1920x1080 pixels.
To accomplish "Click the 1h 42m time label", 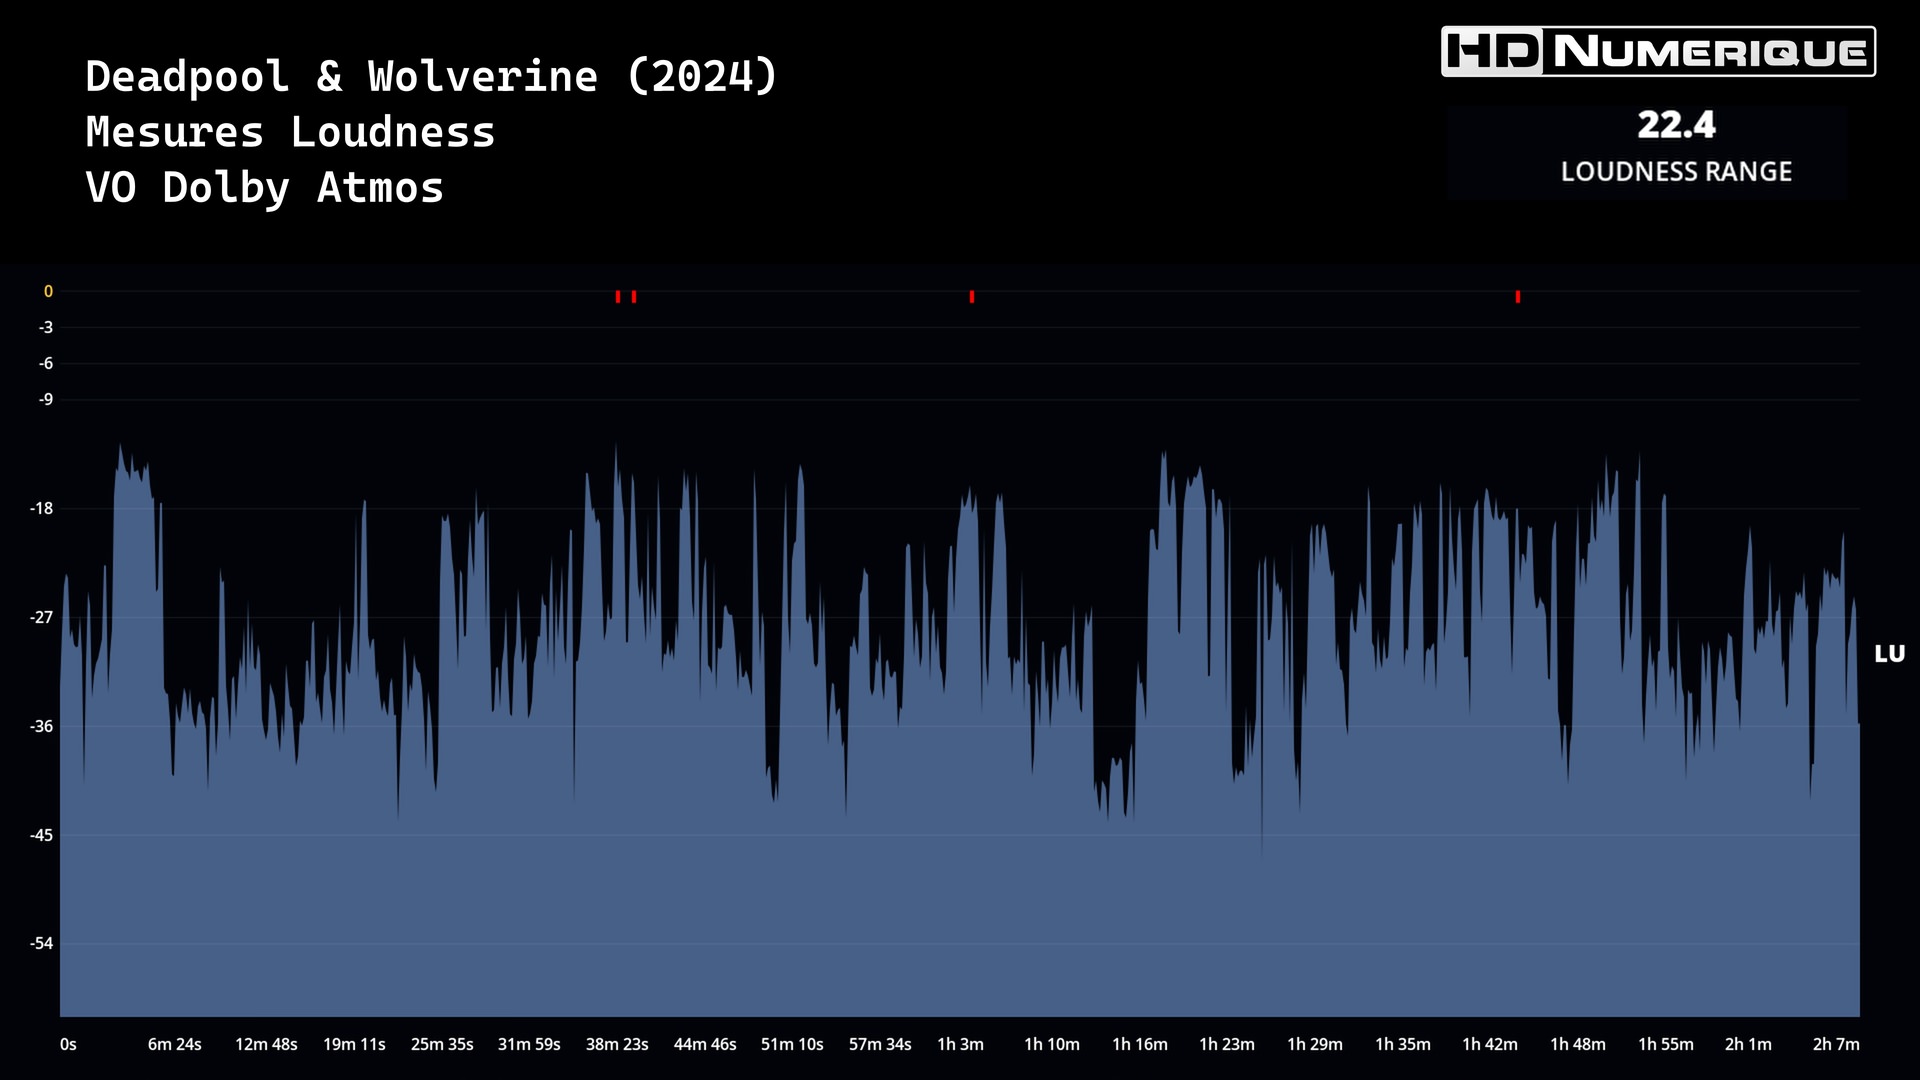I will point(1490,1044).
